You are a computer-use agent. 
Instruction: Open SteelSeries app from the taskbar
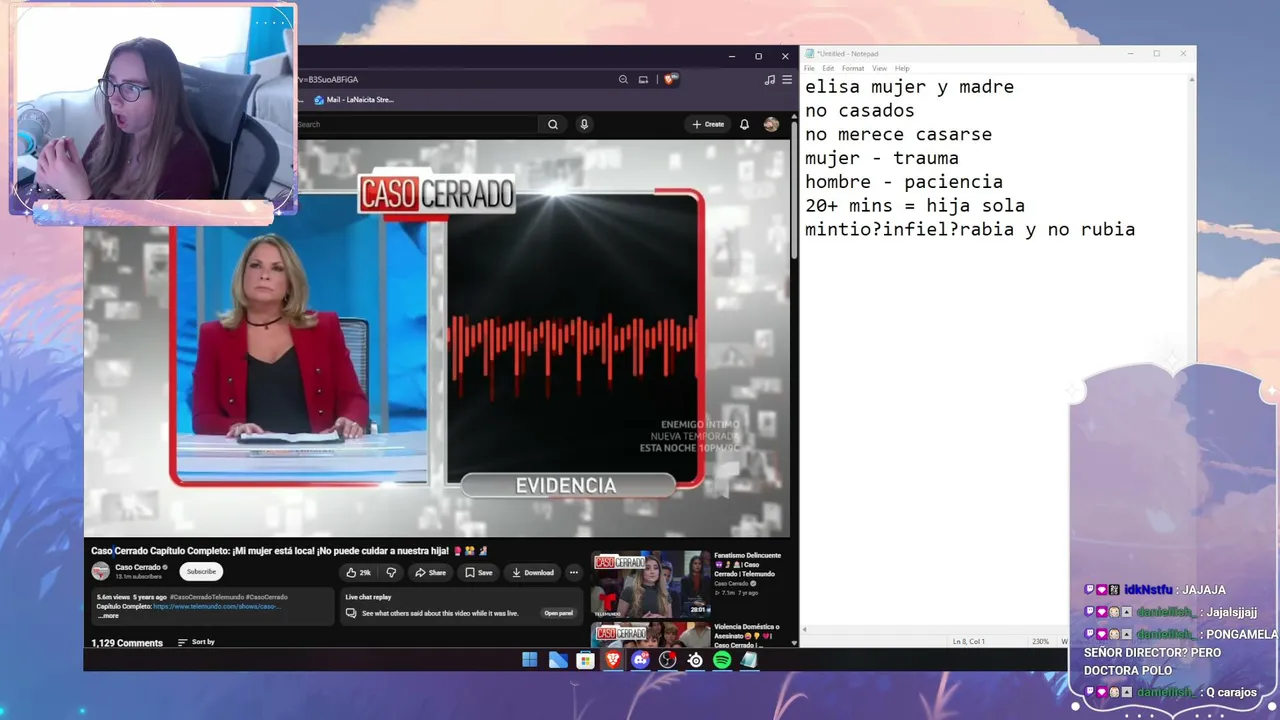tap(695, 660)
